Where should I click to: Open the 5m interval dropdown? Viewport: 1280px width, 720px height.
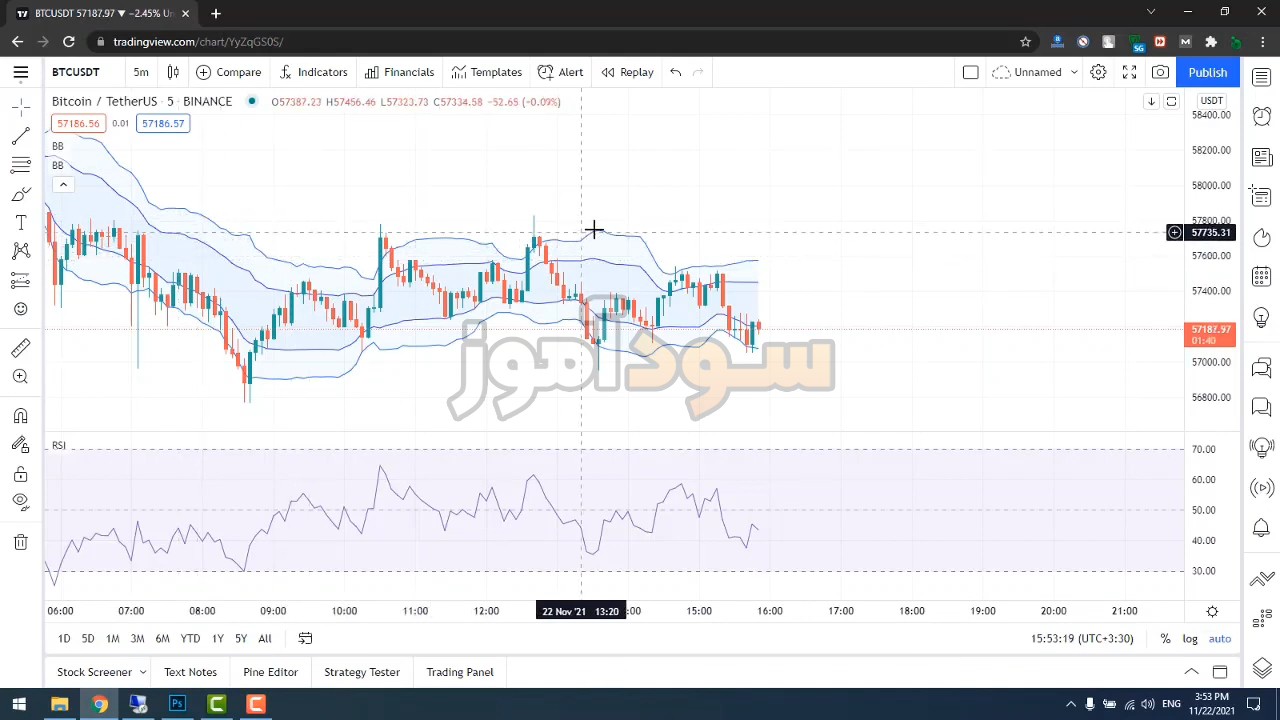coord(141,72)
